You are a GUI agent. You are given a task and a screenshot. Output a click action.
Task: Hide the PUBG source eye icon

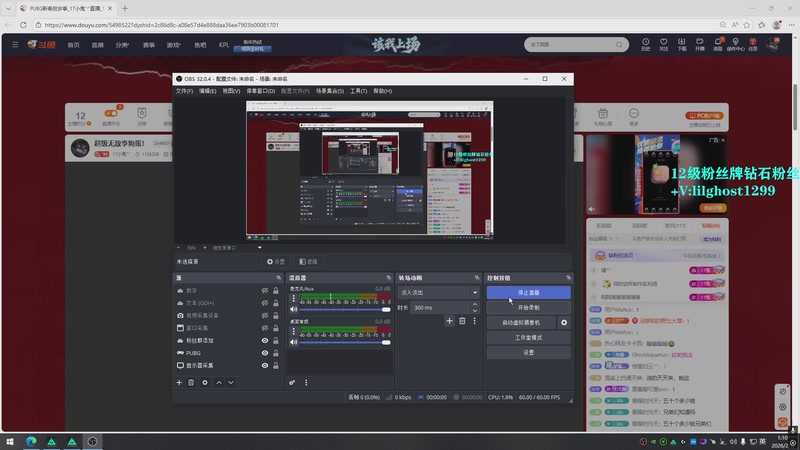click(x=265, y=353)
